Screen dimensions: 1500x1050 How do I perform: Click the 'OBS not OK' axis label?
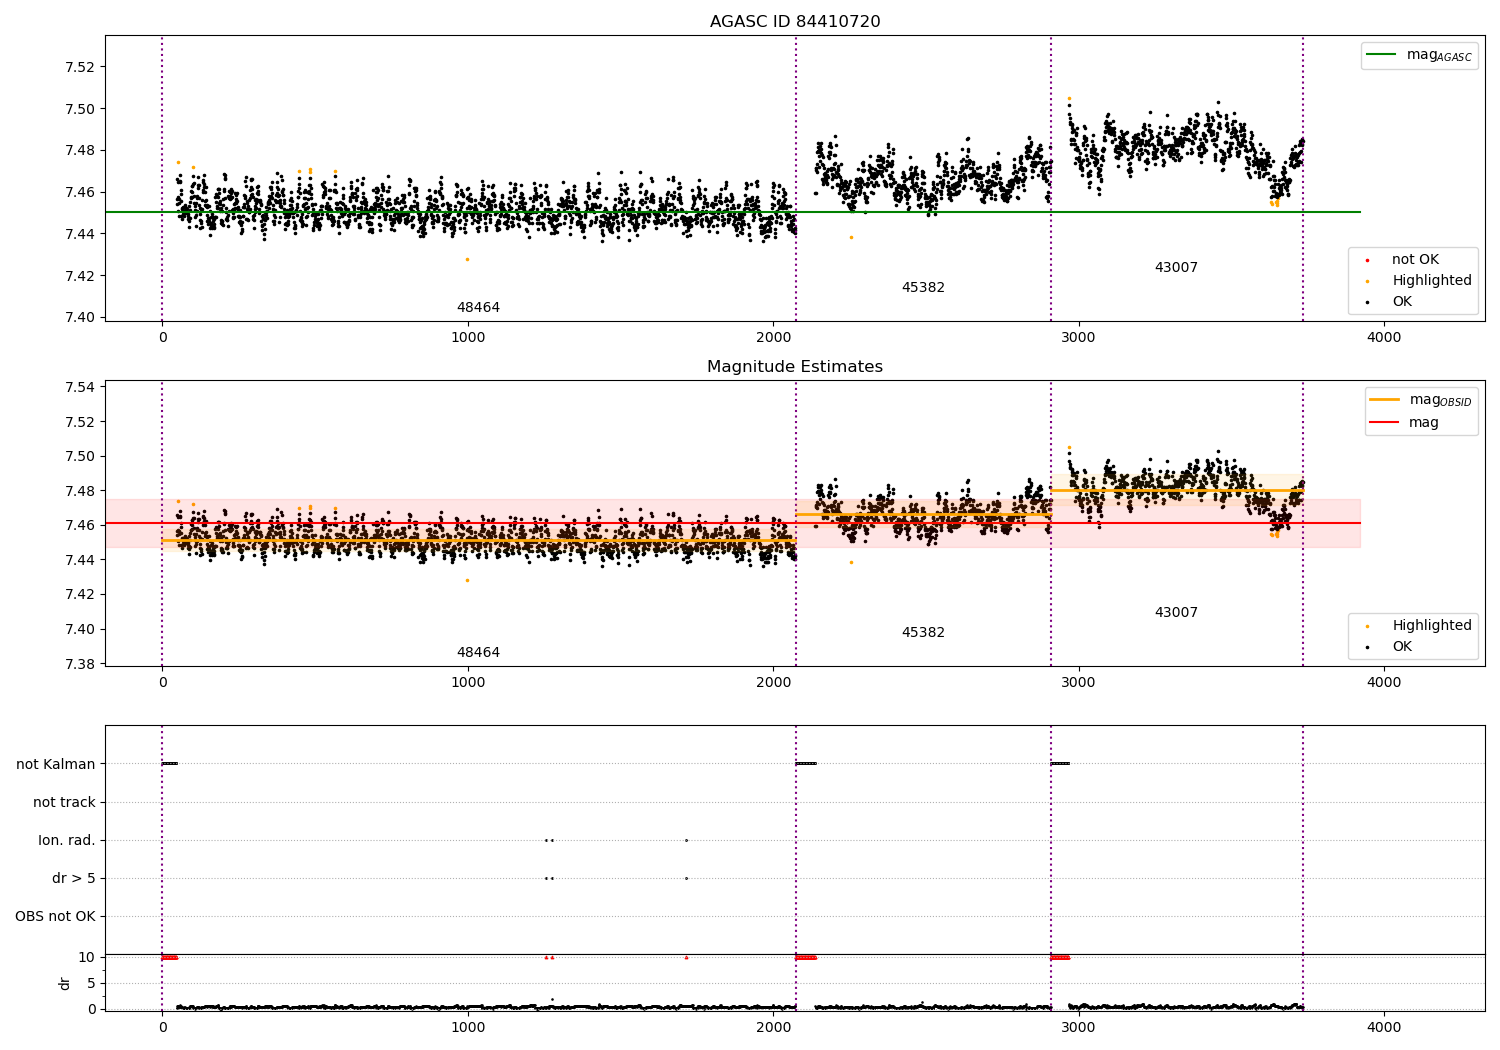click(x=55, y=917)
